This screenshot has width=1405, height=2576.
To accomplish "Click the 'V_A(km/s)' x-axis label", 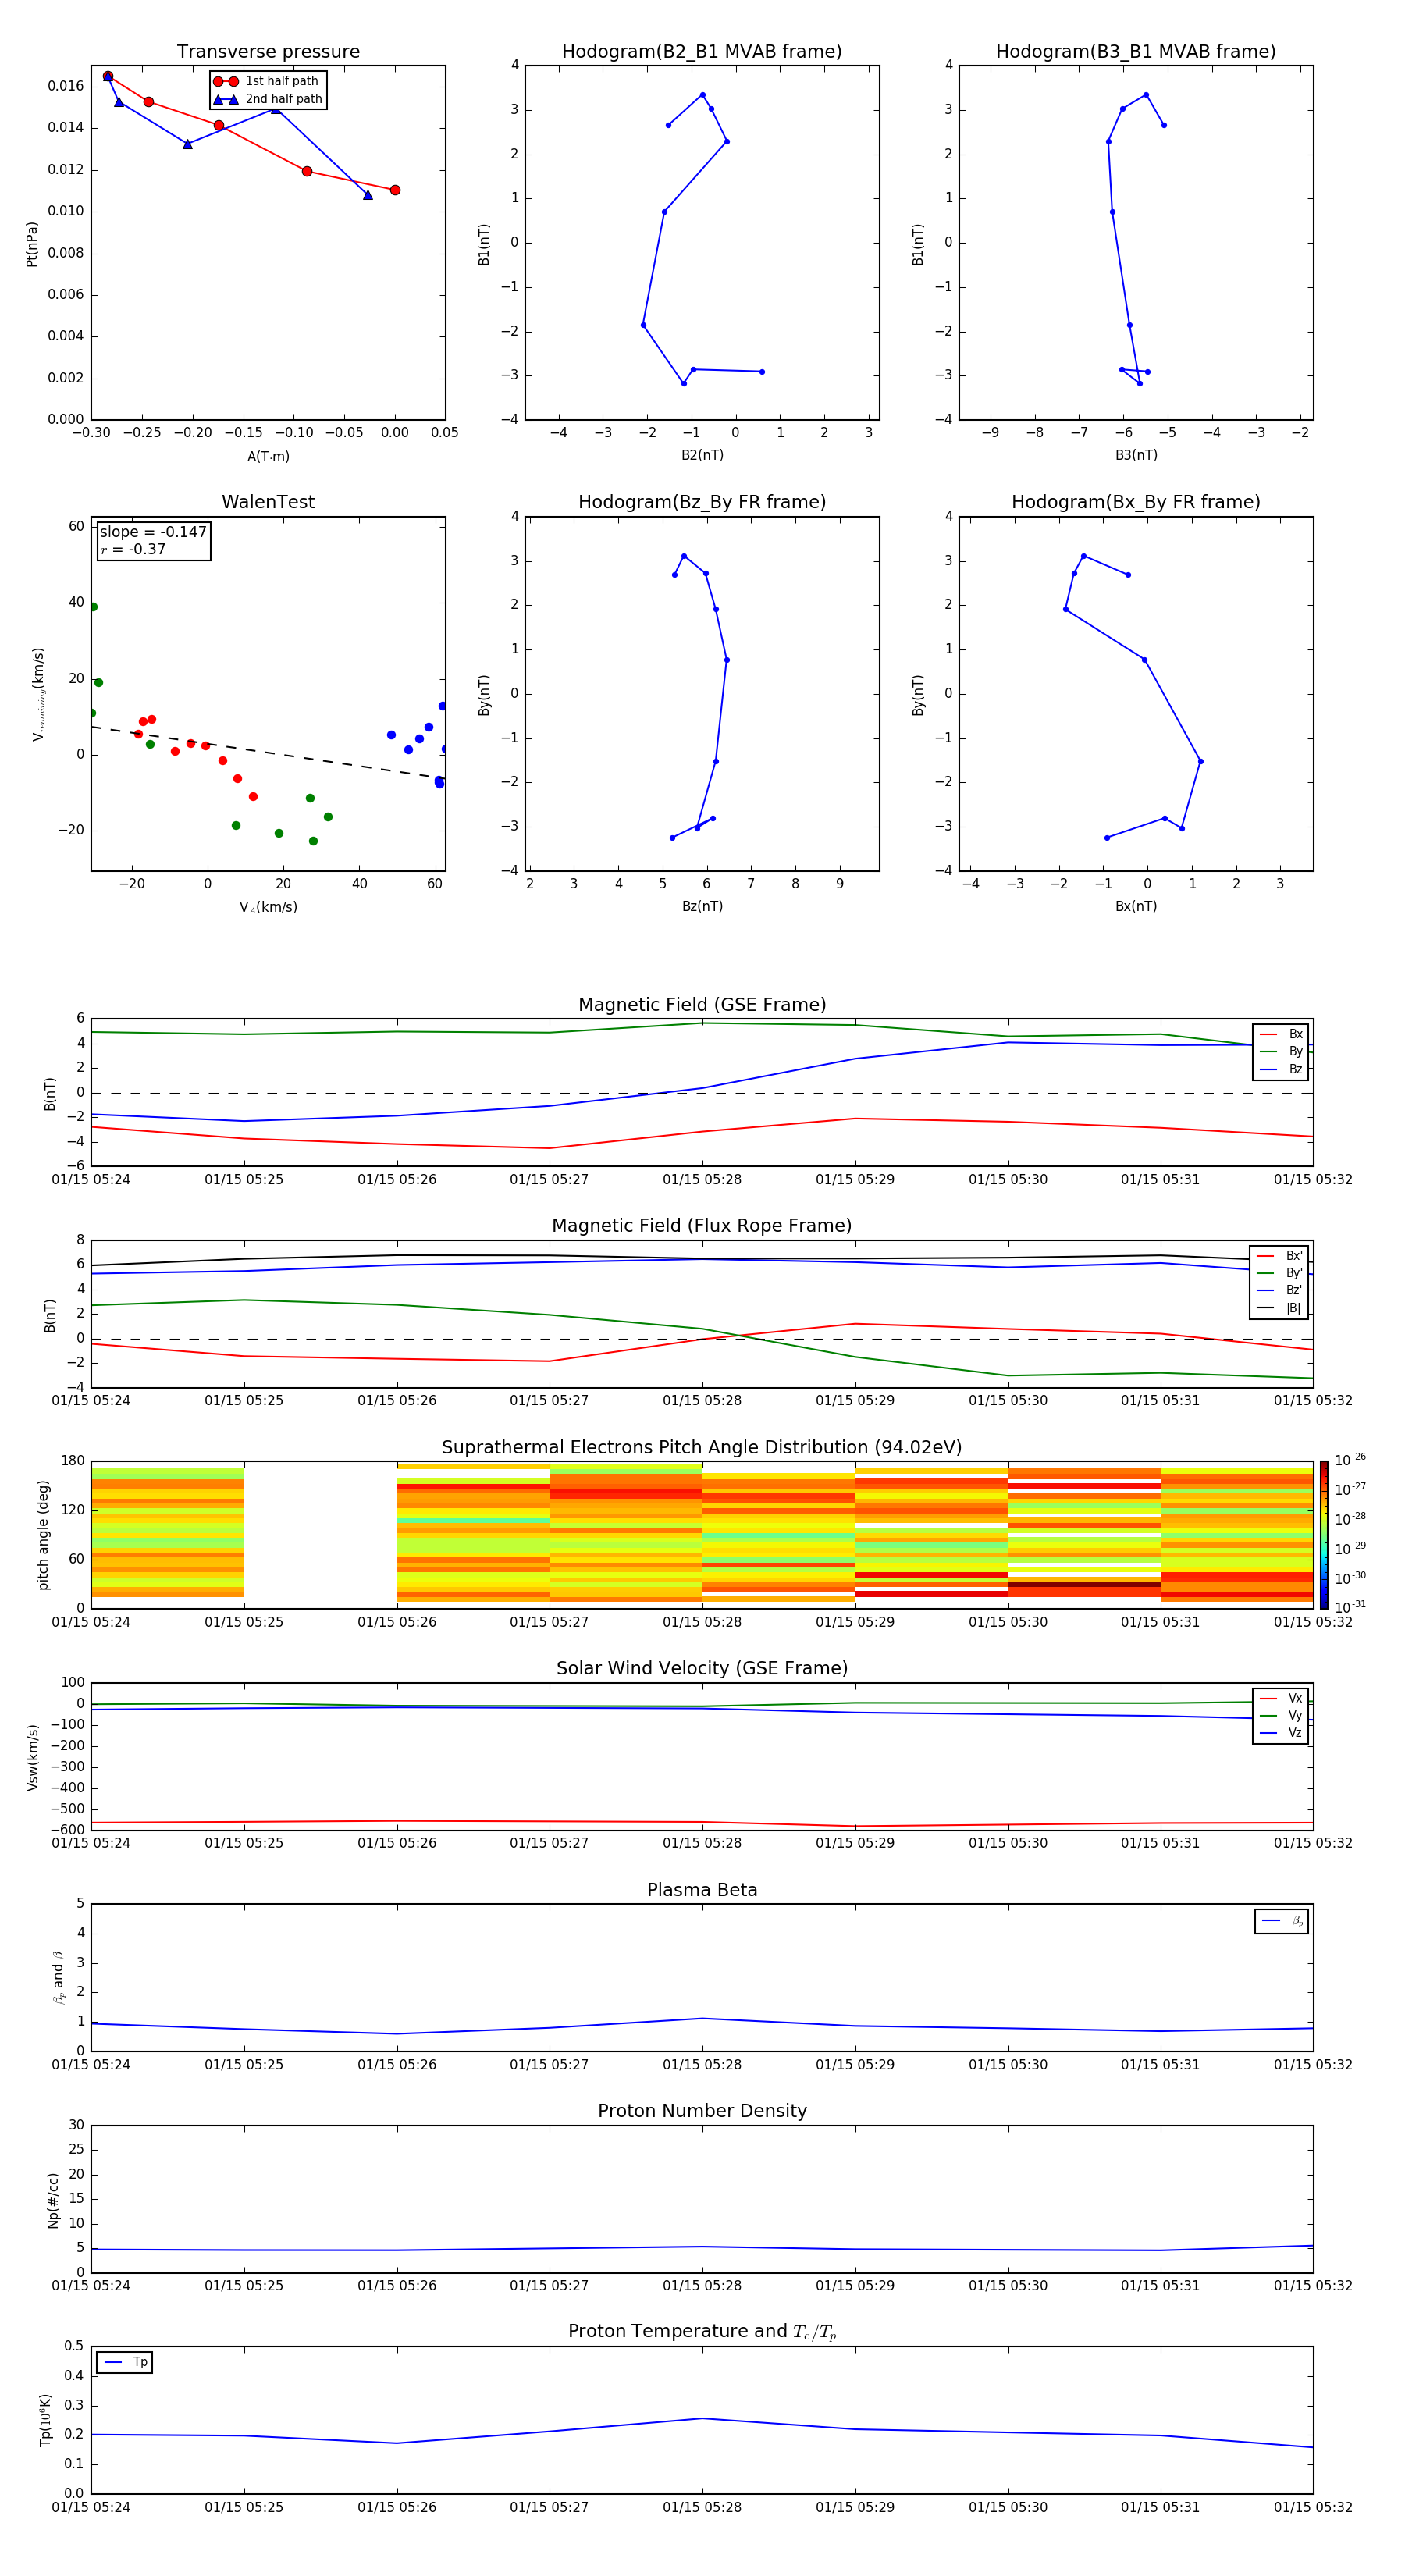I will point(268,907).
